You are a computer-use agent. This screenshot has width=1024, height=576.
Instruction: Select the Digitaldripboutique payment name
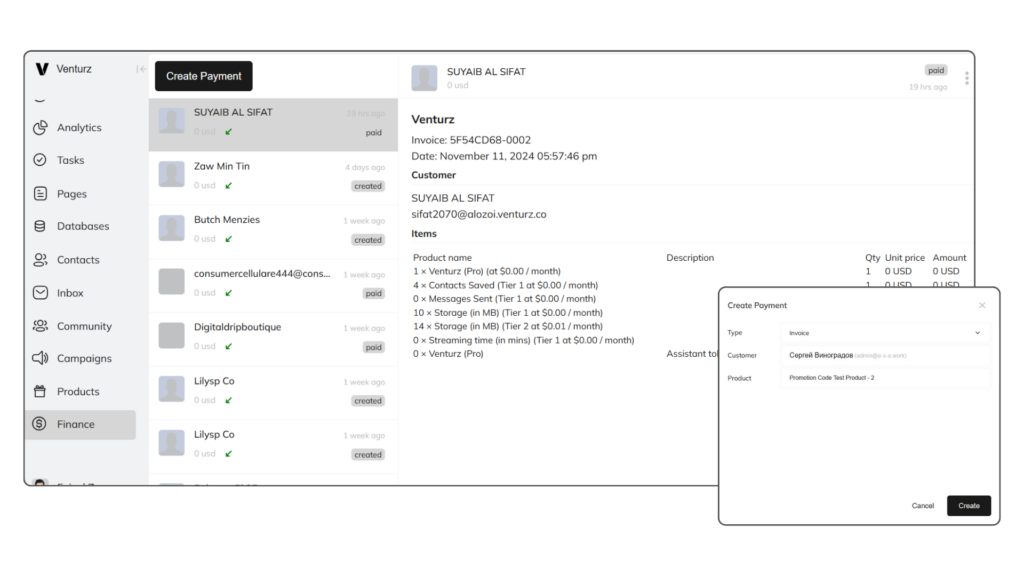(238, 327)
